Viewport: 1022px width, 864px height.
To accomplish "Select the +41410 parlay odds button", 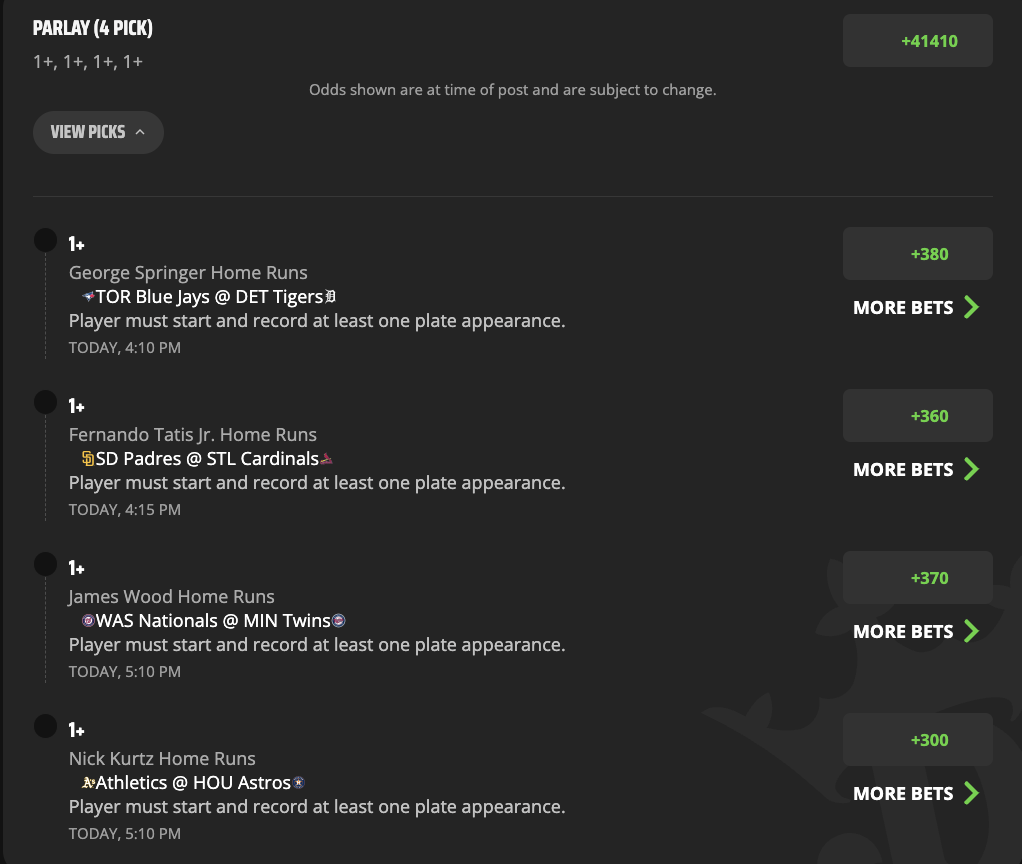I will pyautogui.click(x=918, y=41).
